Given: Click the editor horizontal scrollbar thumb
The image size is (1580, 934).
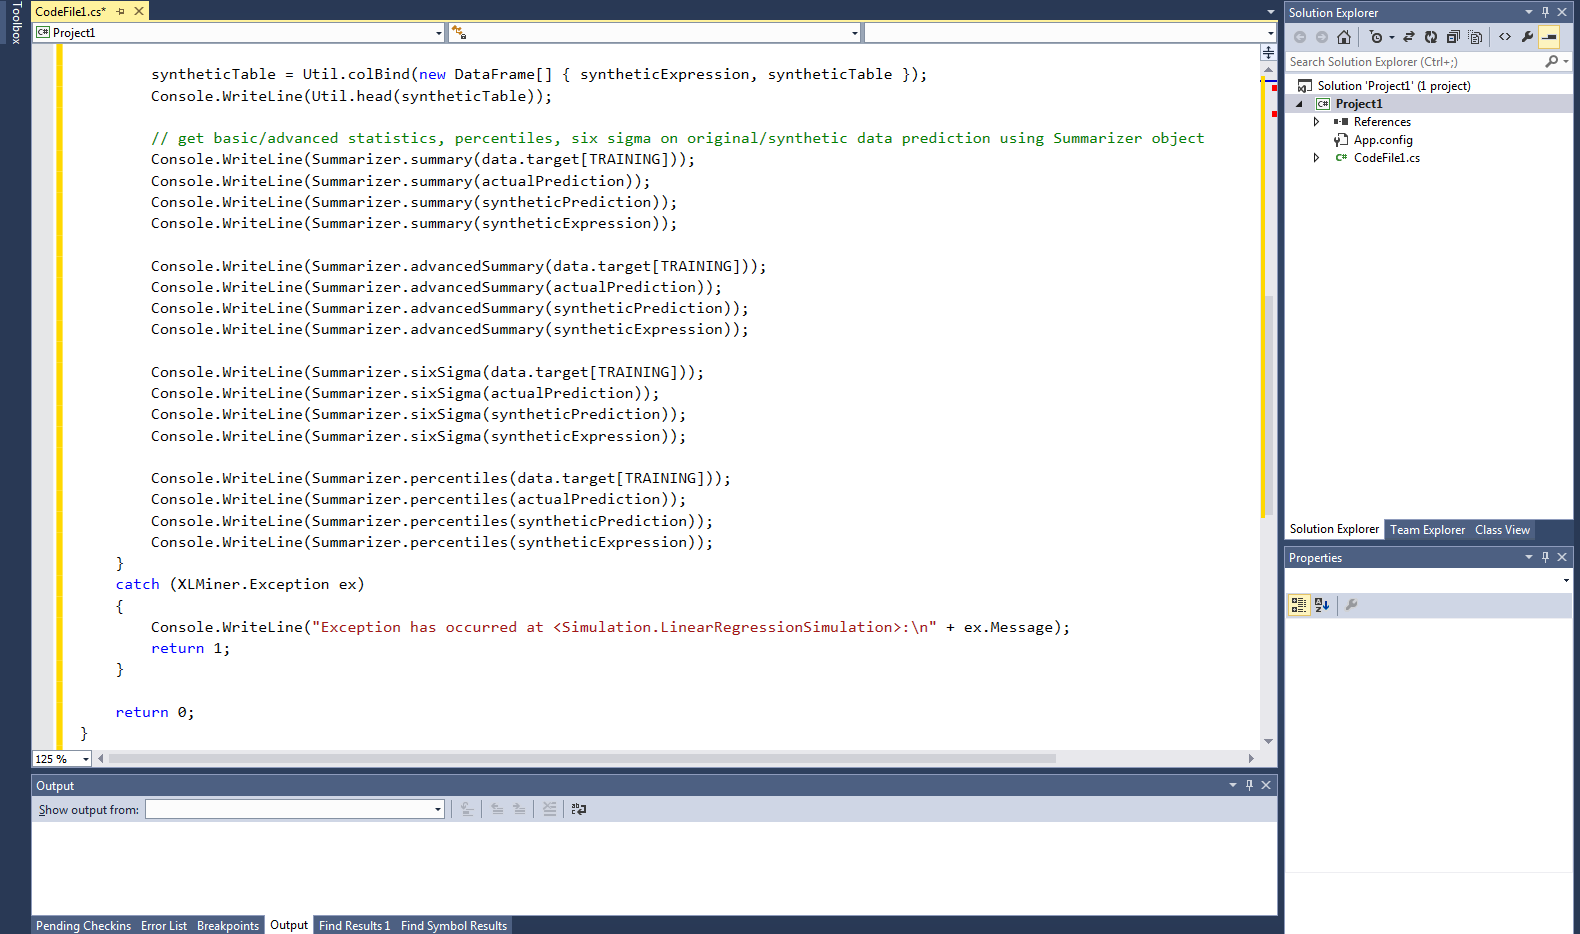Looking at the screenshot, I should [x=582, y=759].
